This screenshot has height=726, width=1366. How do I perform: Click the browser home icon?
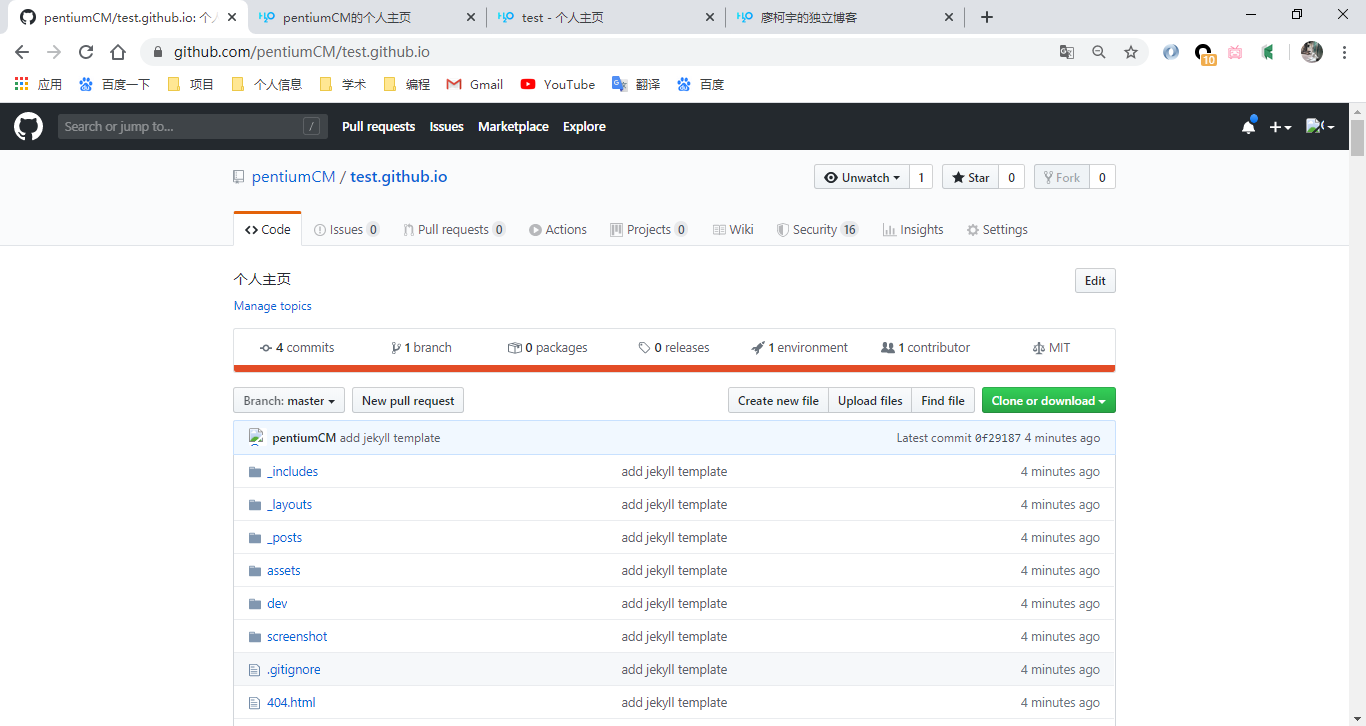tap(118, 52)
